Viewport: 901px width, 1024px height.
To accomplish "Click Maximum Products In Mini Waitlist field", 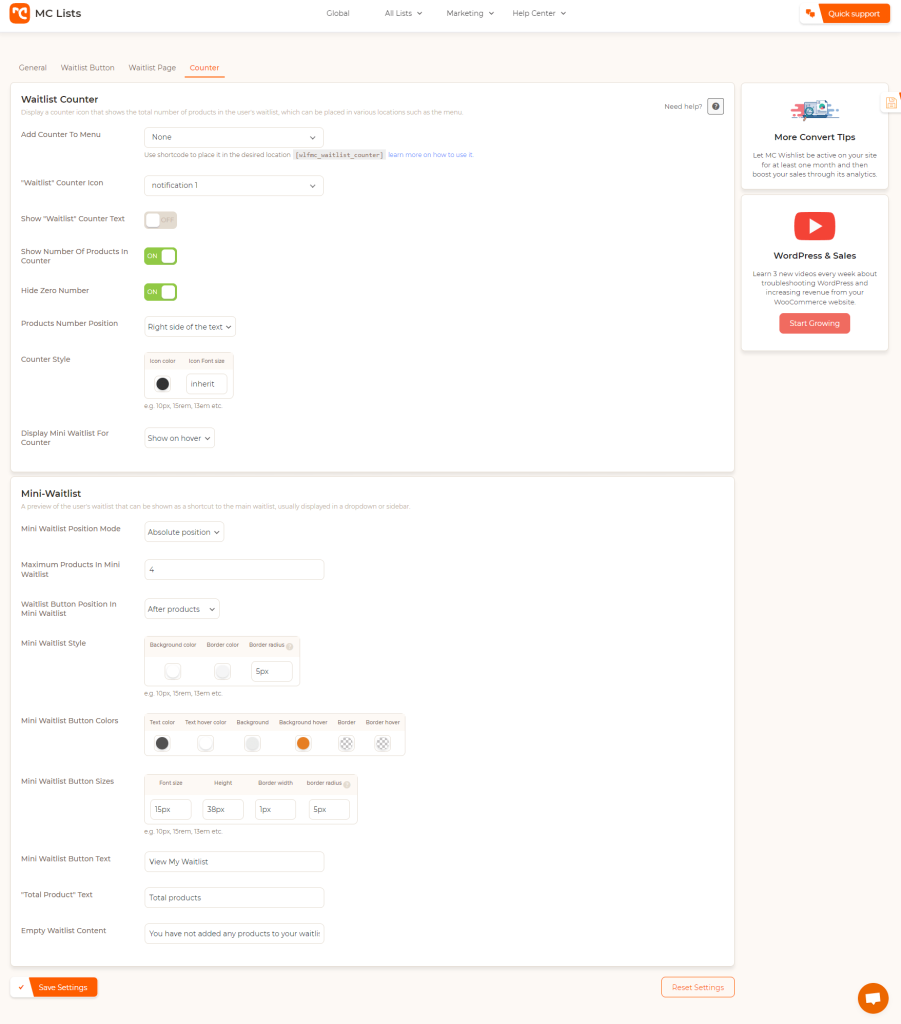I will pos(234,569).
